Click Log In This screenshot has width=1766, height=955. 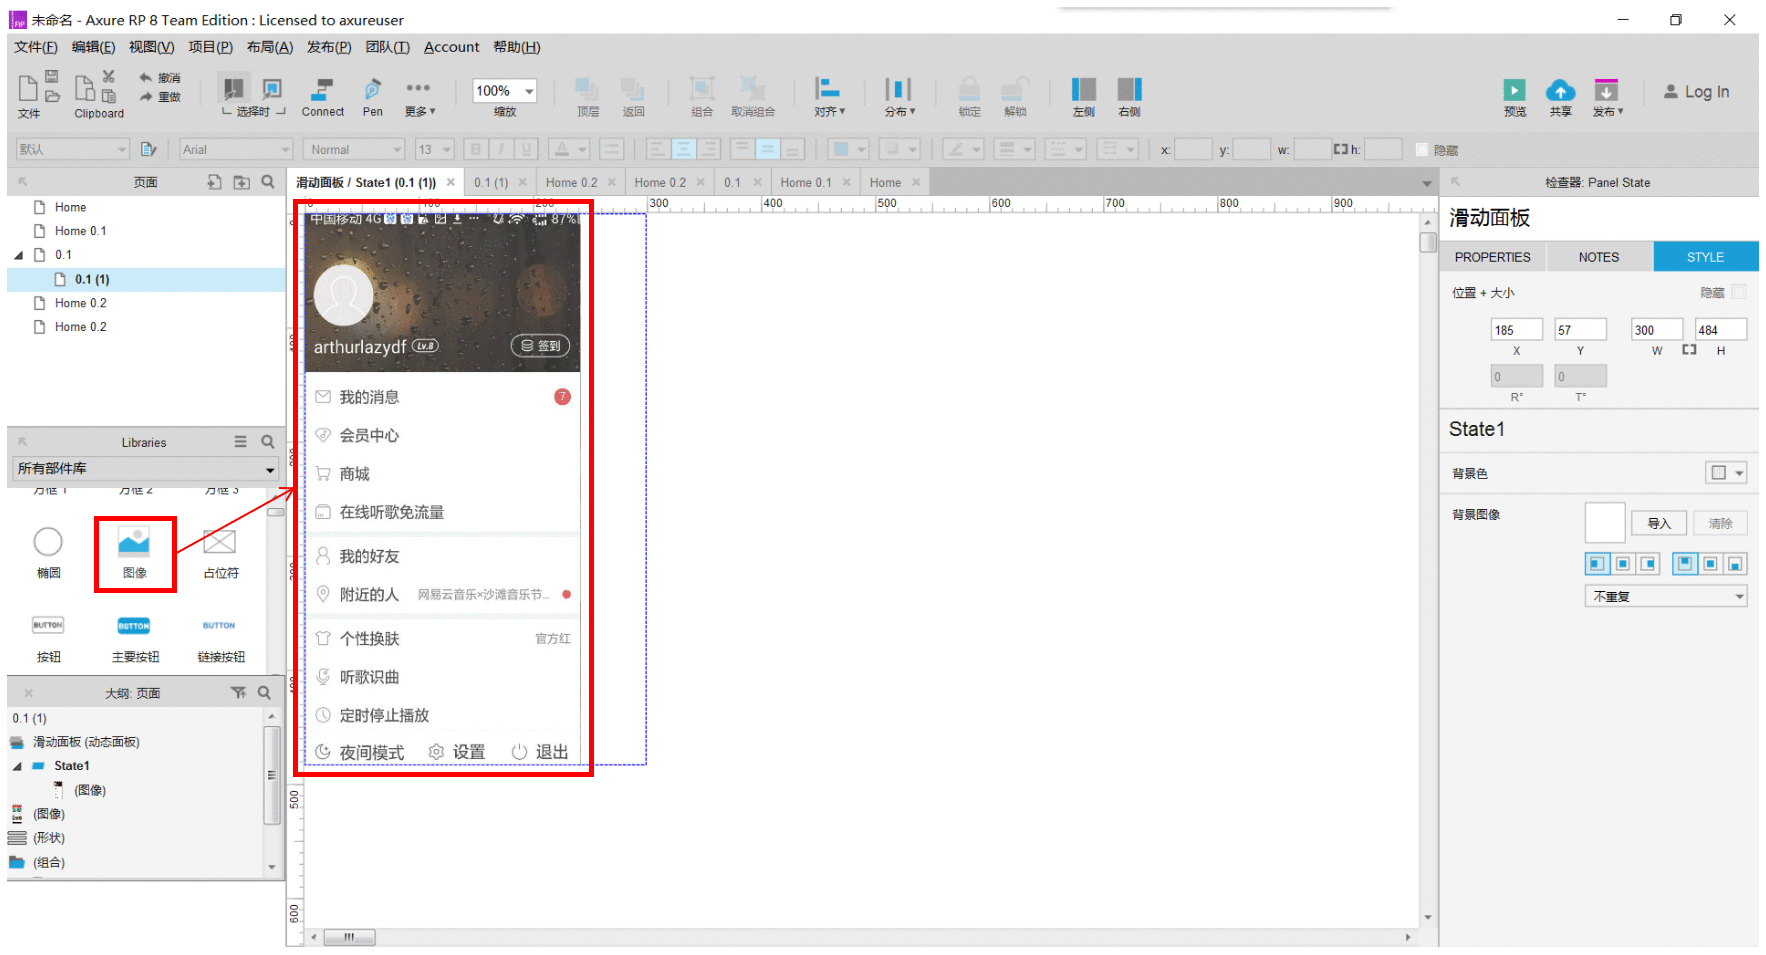[1697, 92]
